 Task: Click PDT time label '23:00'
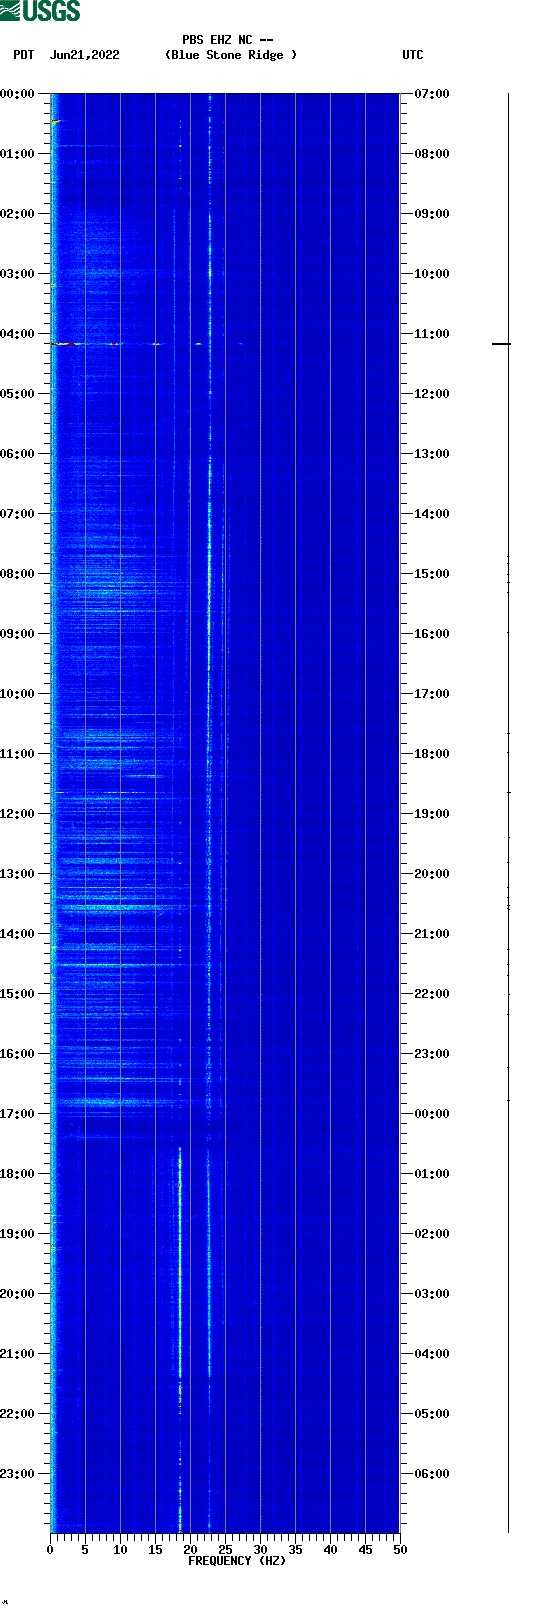pos(17,1474)
